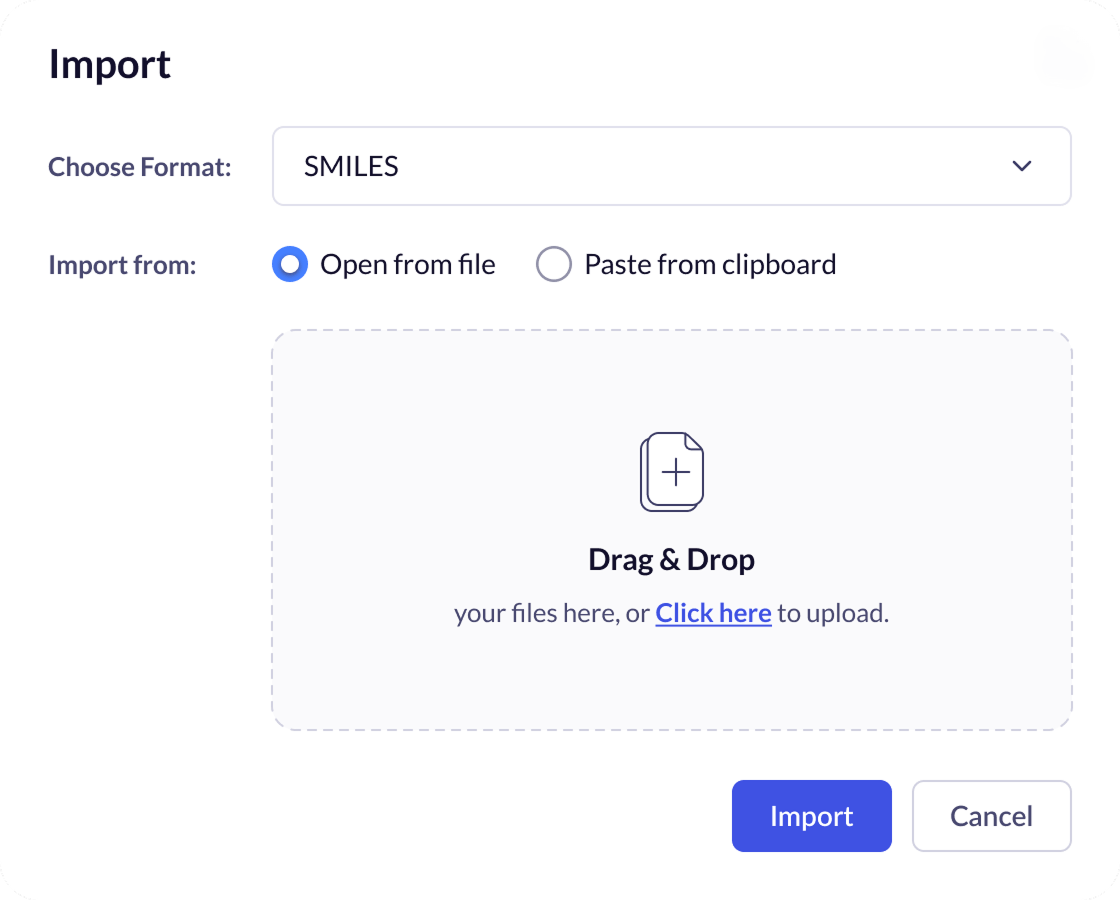This screenshot has width=1120, height=900.
Task: Open the Choose Format dropdown showing SMILES
Action: (x=670, y=166)
